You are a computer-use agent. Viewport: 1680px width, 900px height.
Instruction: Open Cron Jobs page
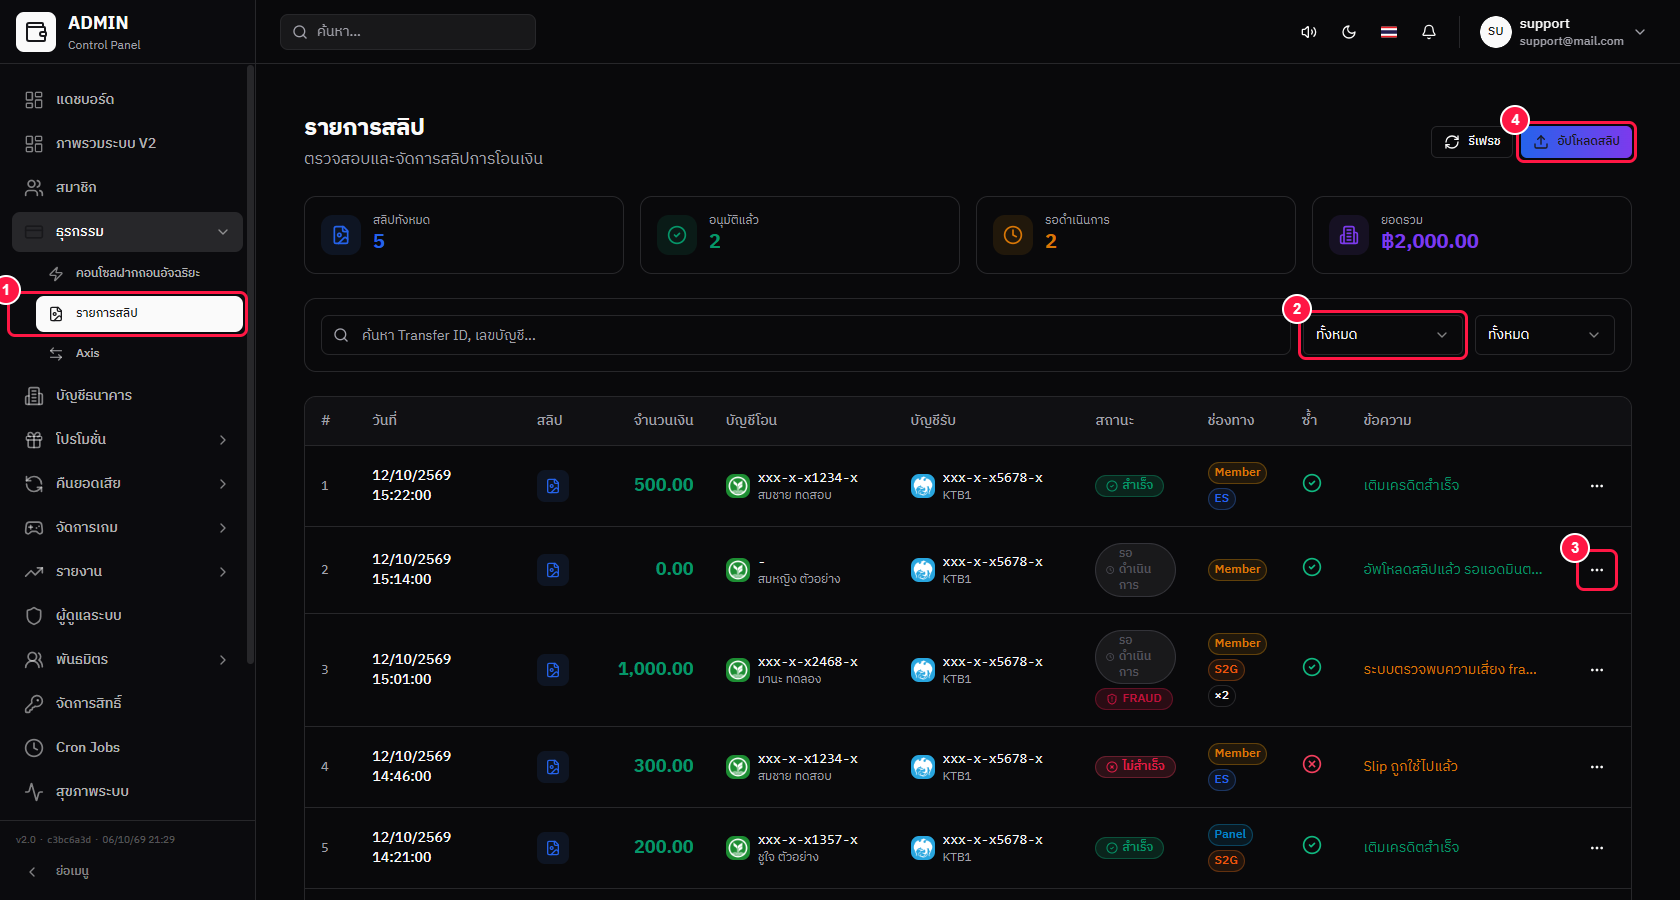tap(128, 748)
